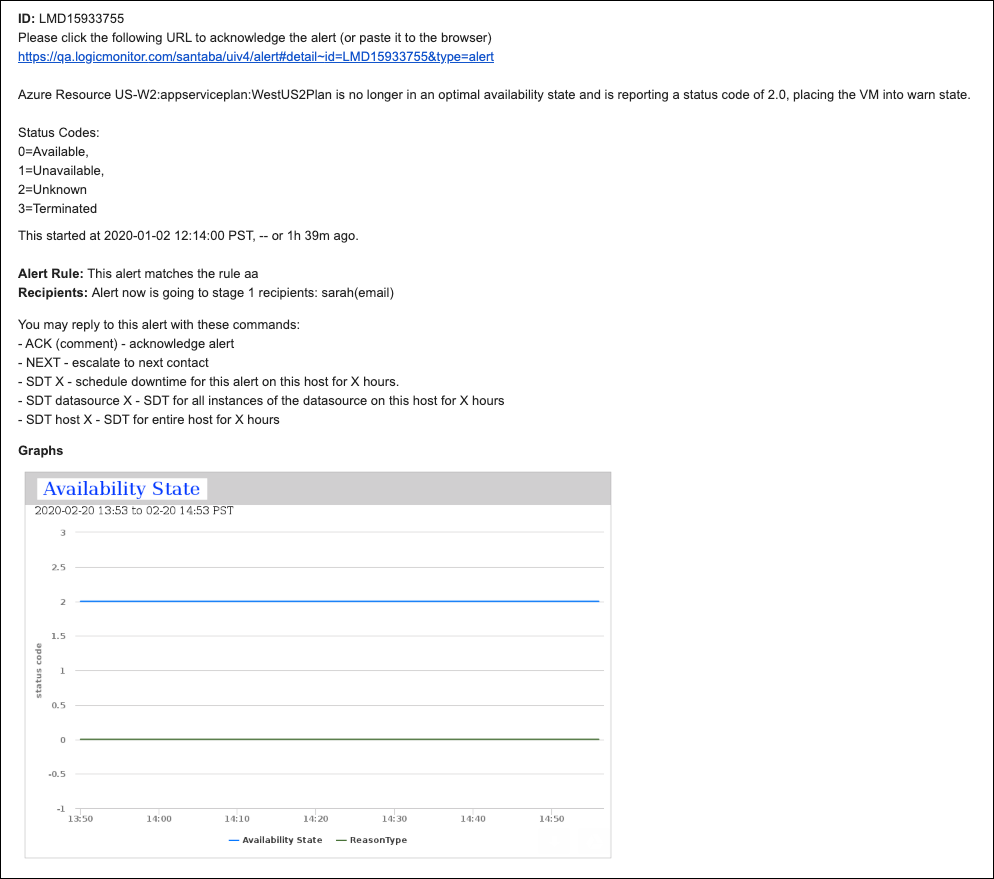This screenshot has width=994, height=879.
Task: Click the Alert Rule label
Action: point(51,274)
